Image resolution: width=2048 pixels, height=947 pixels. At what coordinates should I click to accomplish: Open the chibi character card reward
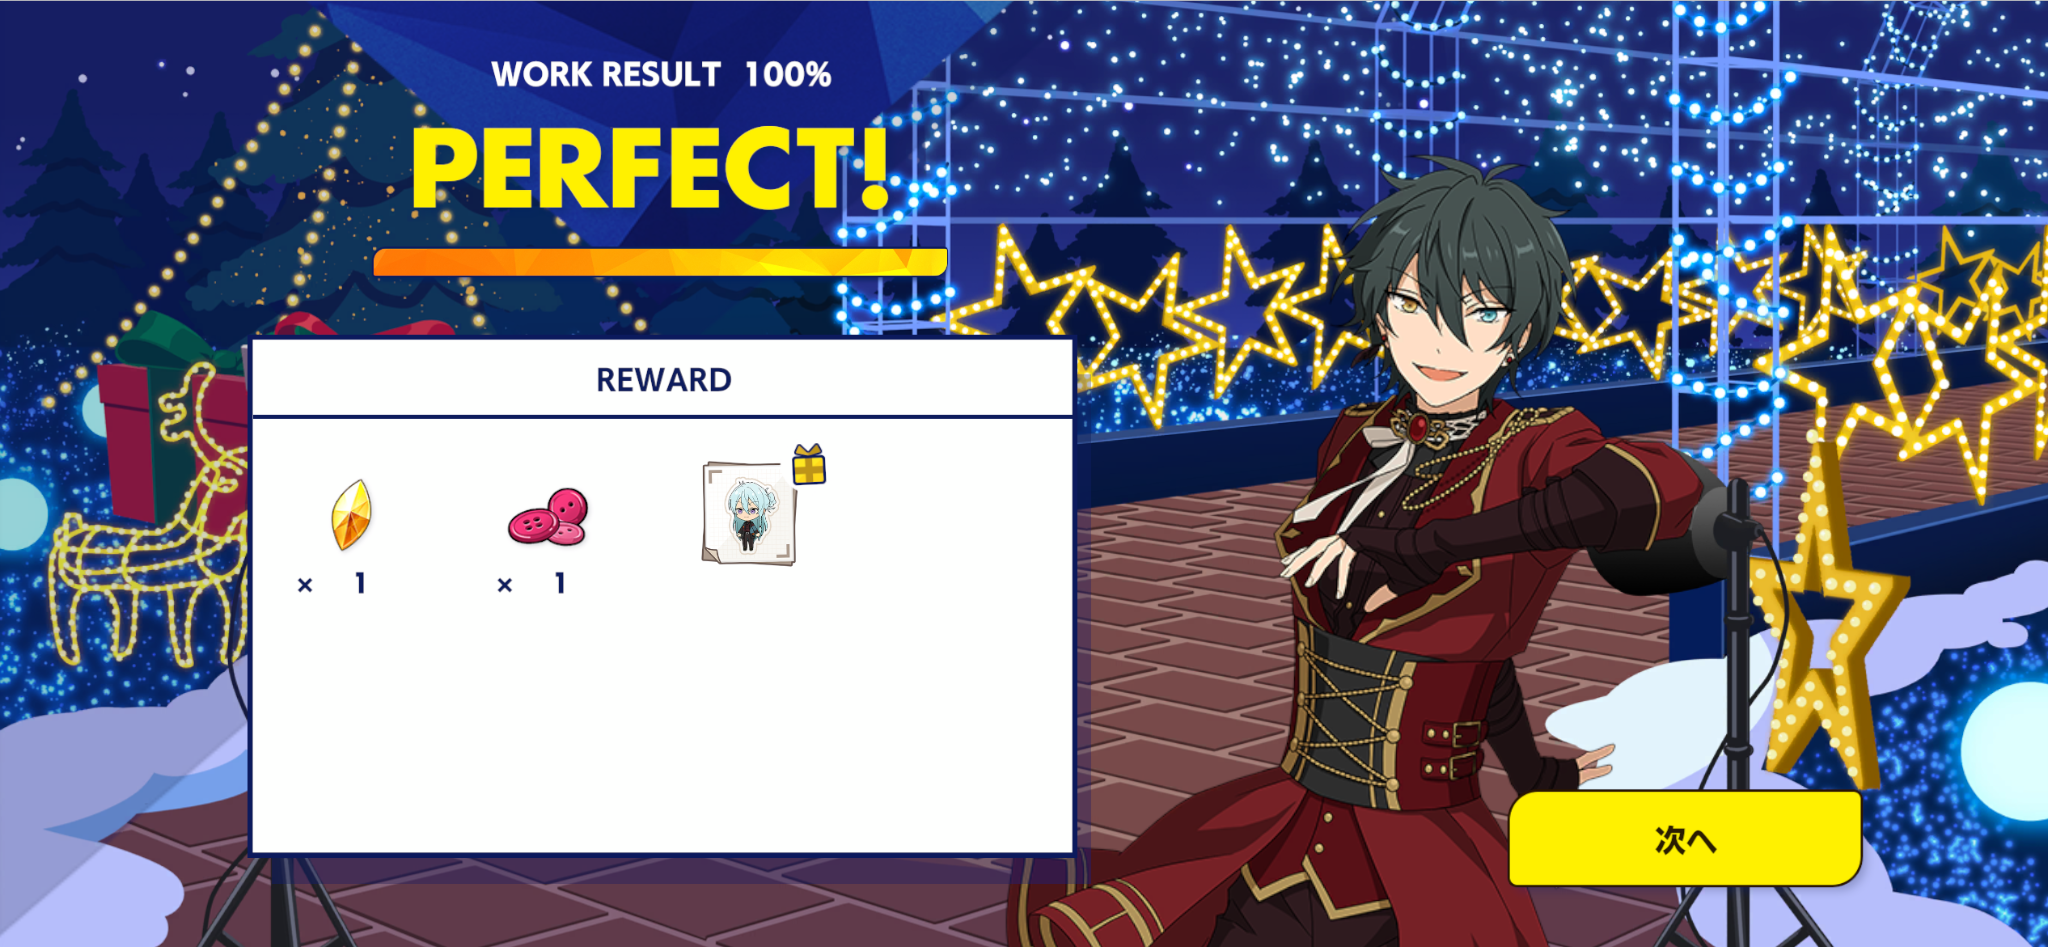(x=750, y=513)
